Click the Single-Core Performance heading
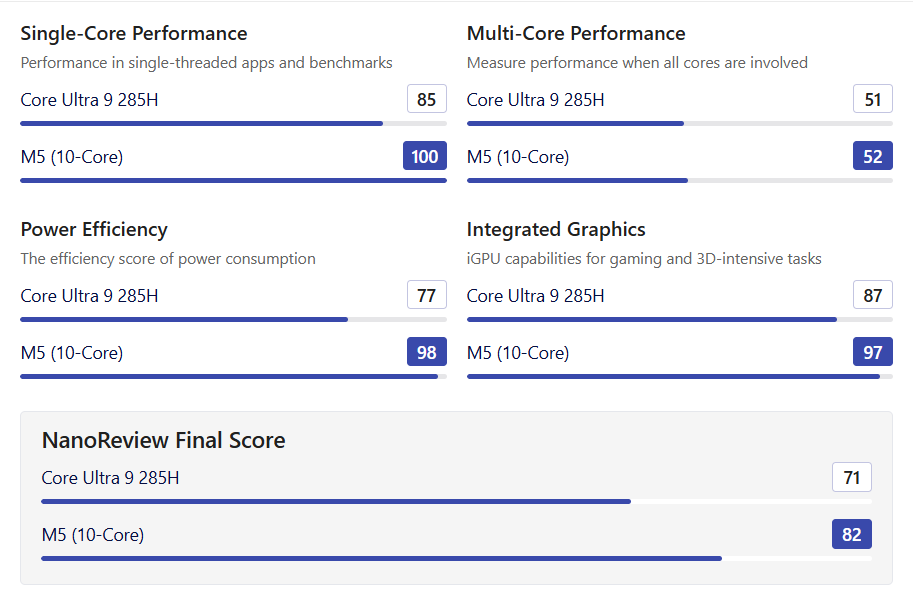The width and height of the screenshot is (913, 600). (x=134, y=34)
